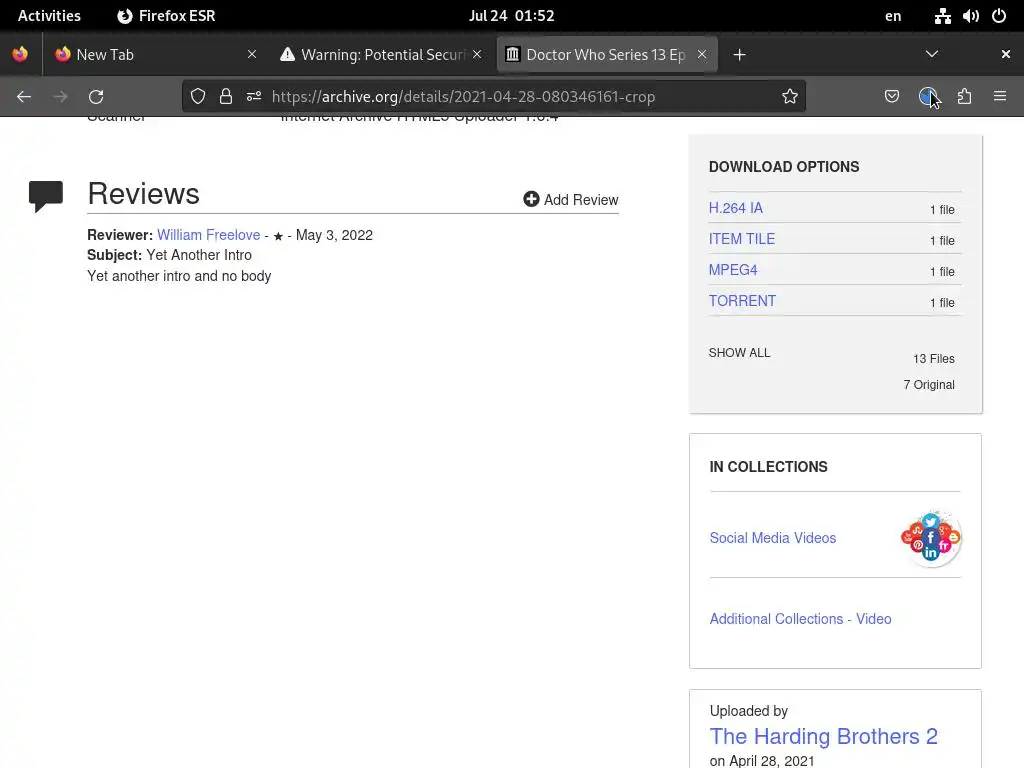The image size is (1024, 768).
Task: Open Firefox View pinned icon
Action: click(20, 54)
